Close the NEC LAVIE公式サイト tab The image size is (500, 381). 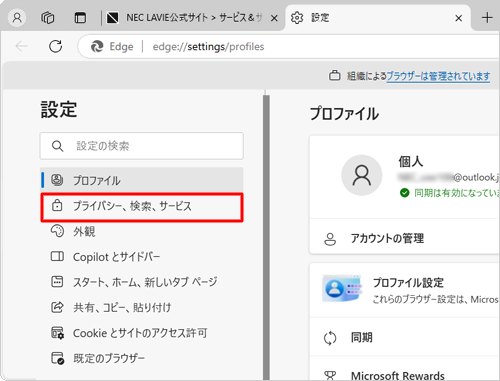tap(274, 18)
